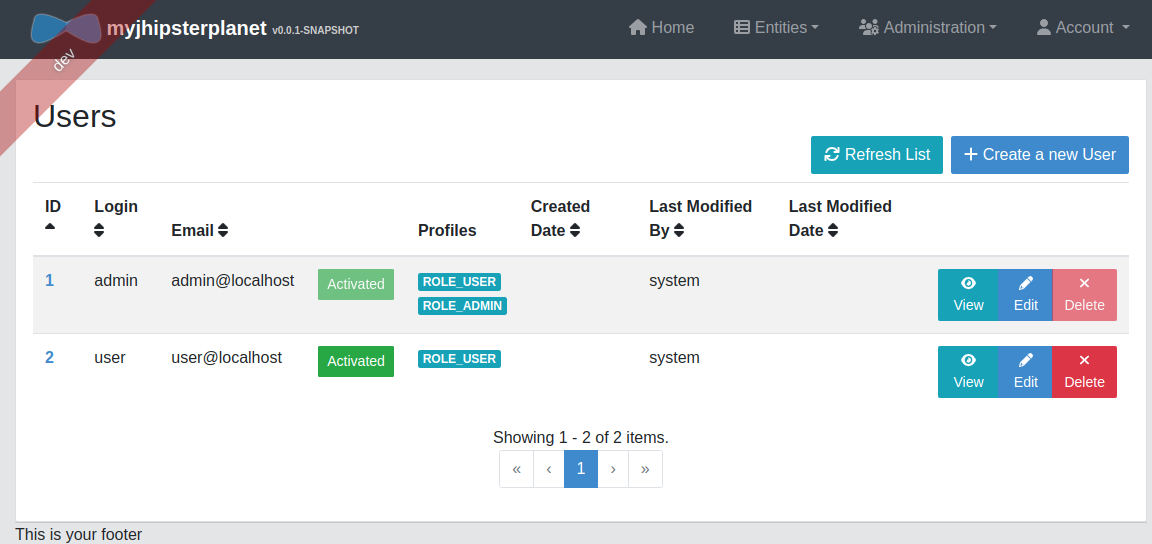
Task: Click the 'user' login cell
Action: (109, 357)
